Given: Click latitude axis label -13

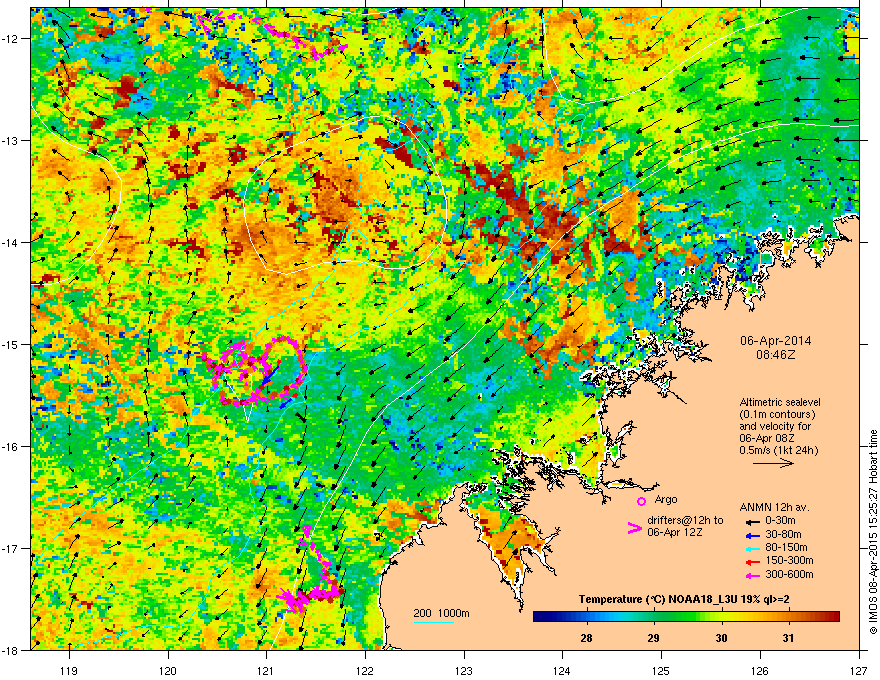Looking at the screenshot, I should (10, 140).
